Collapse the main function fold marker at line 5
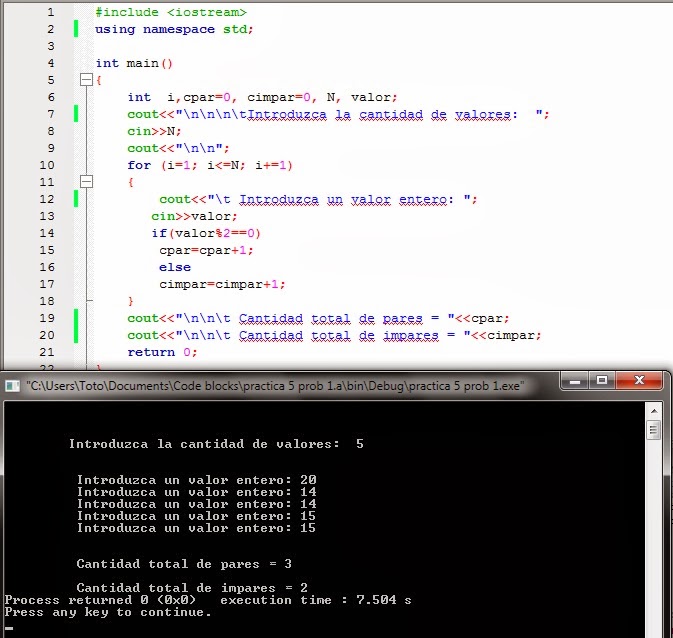 click(86, 79)
